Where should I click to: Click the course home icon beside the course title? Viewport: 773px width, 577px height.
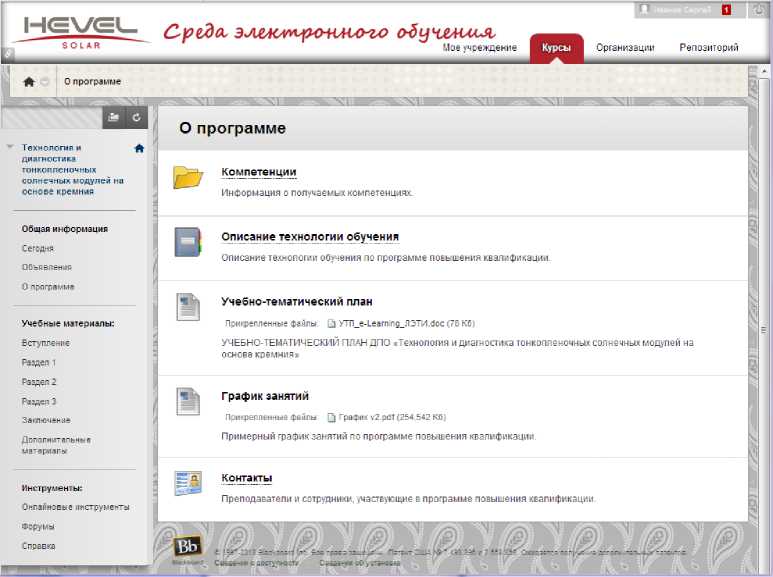click(140, 148)
